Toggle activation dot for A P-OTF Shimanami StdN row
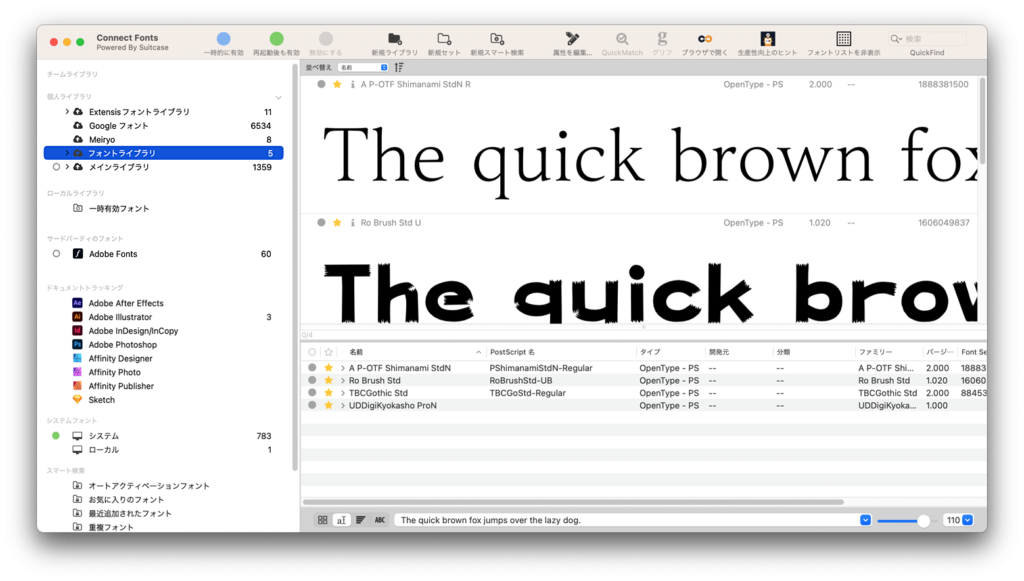The height and width of the screenshot is (581, 1024). (312, 368)
